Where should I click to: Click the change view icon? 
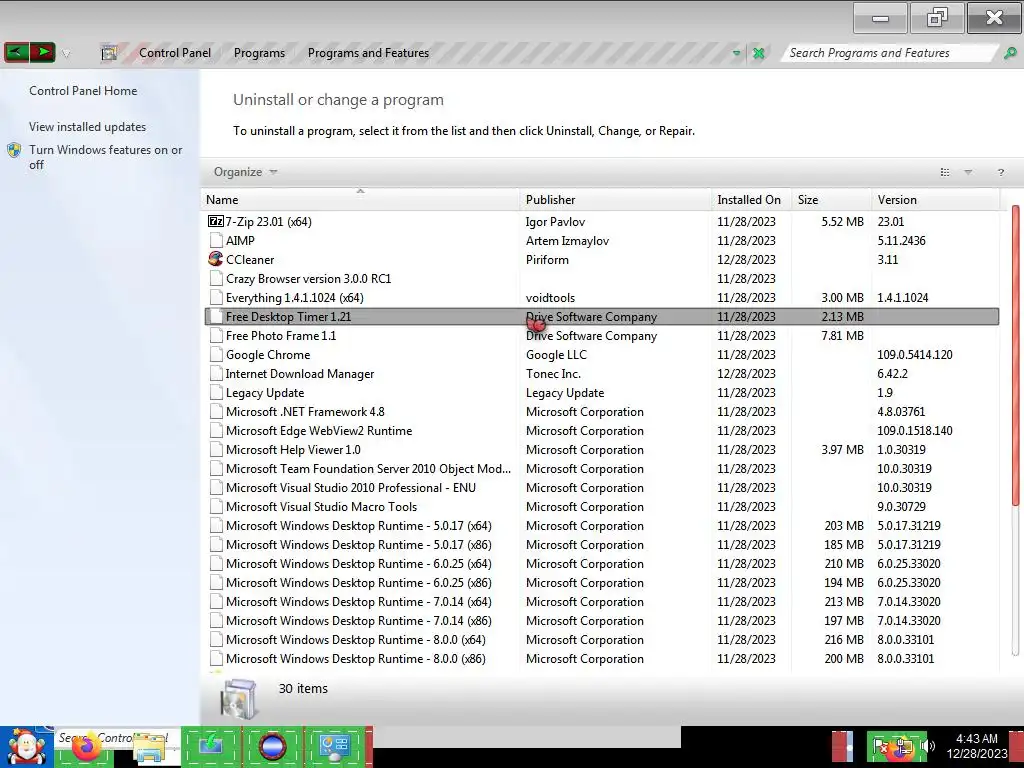(x=944, y=172)
